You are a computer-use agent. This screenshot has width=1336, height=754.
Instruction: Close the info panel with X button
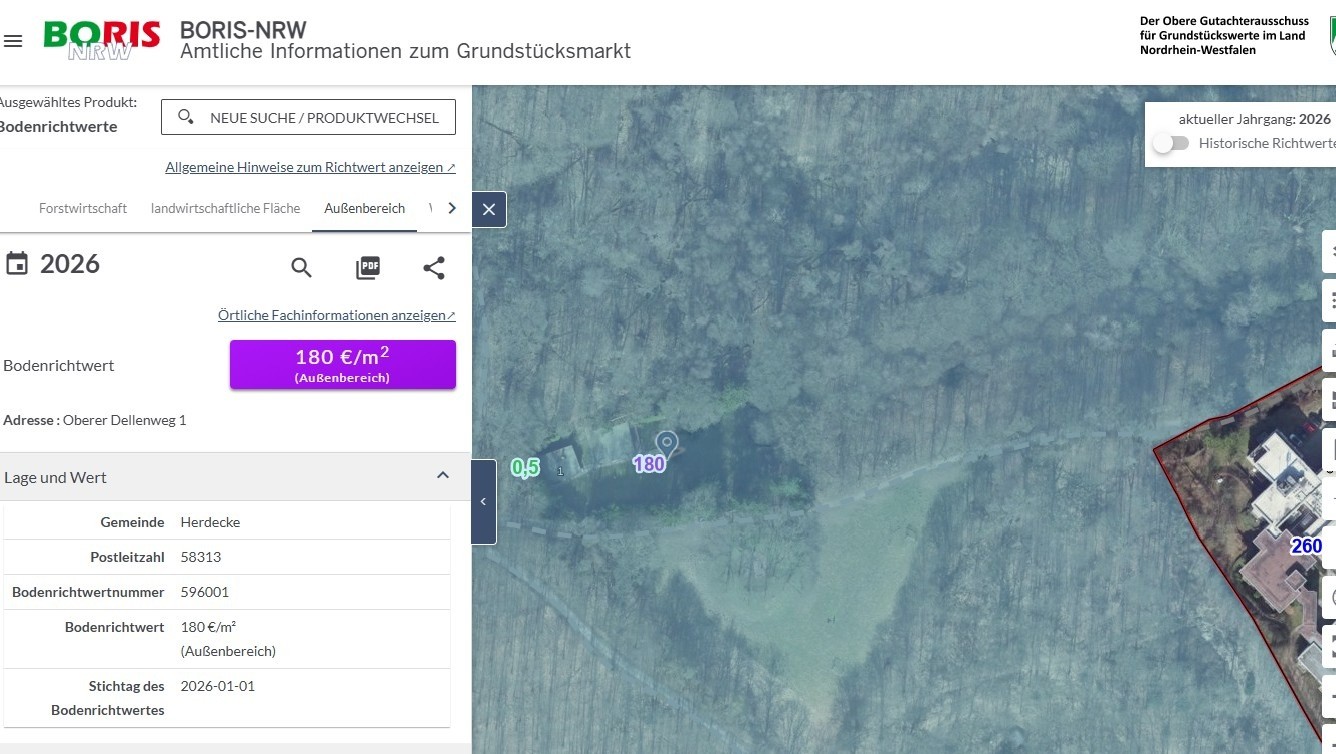489,209
